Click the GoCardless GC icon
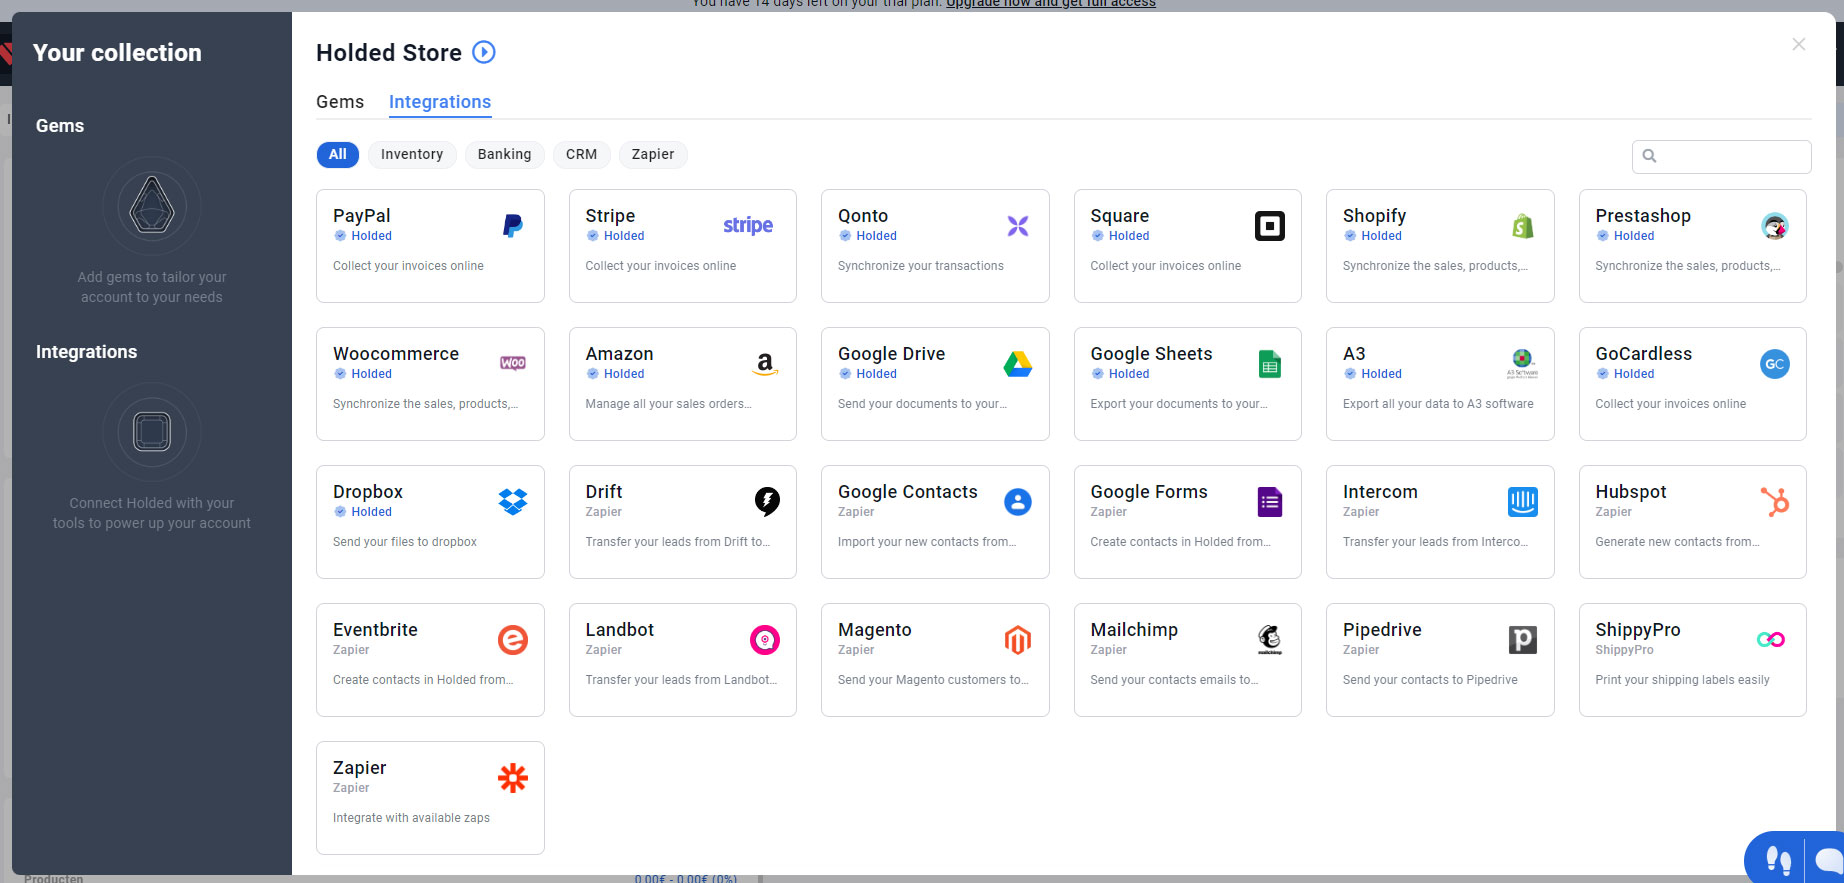1844x883 pixels. click(x=1775, y=364)
